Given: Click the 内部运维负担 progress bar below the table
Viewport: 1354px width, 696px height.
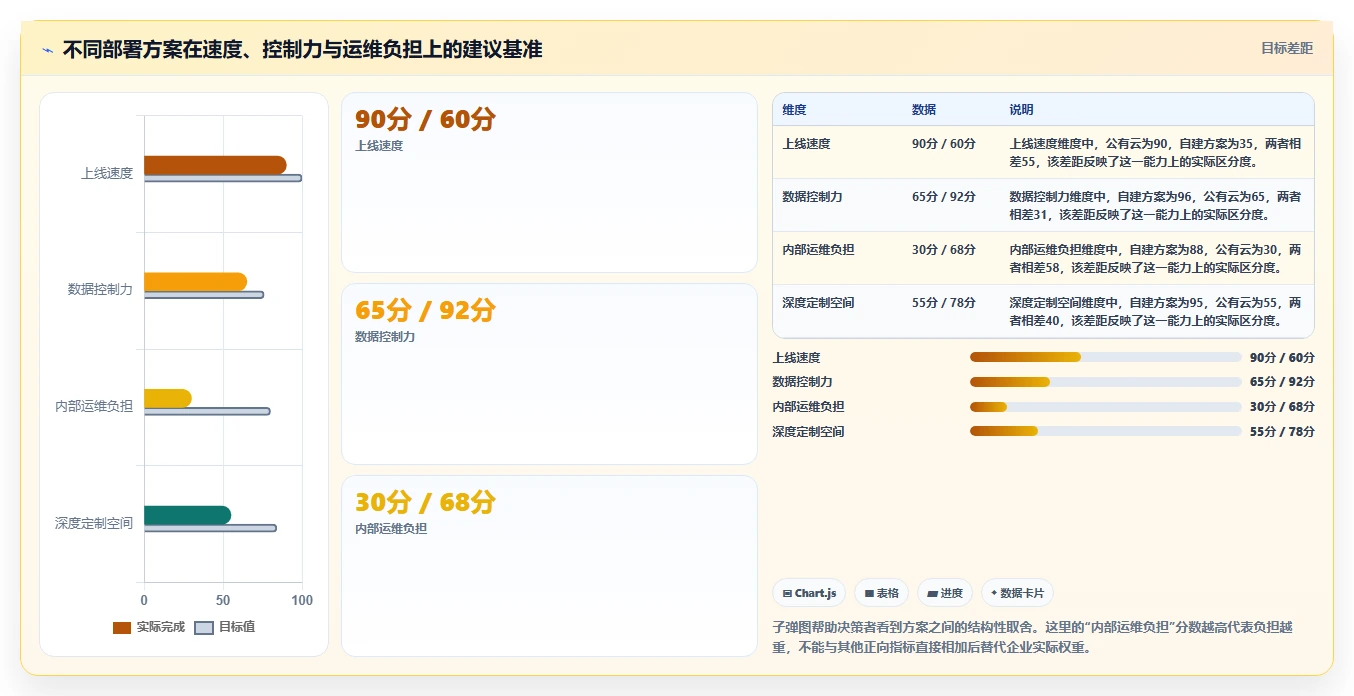Looking at the screenshot, I should pos(1105,407).
